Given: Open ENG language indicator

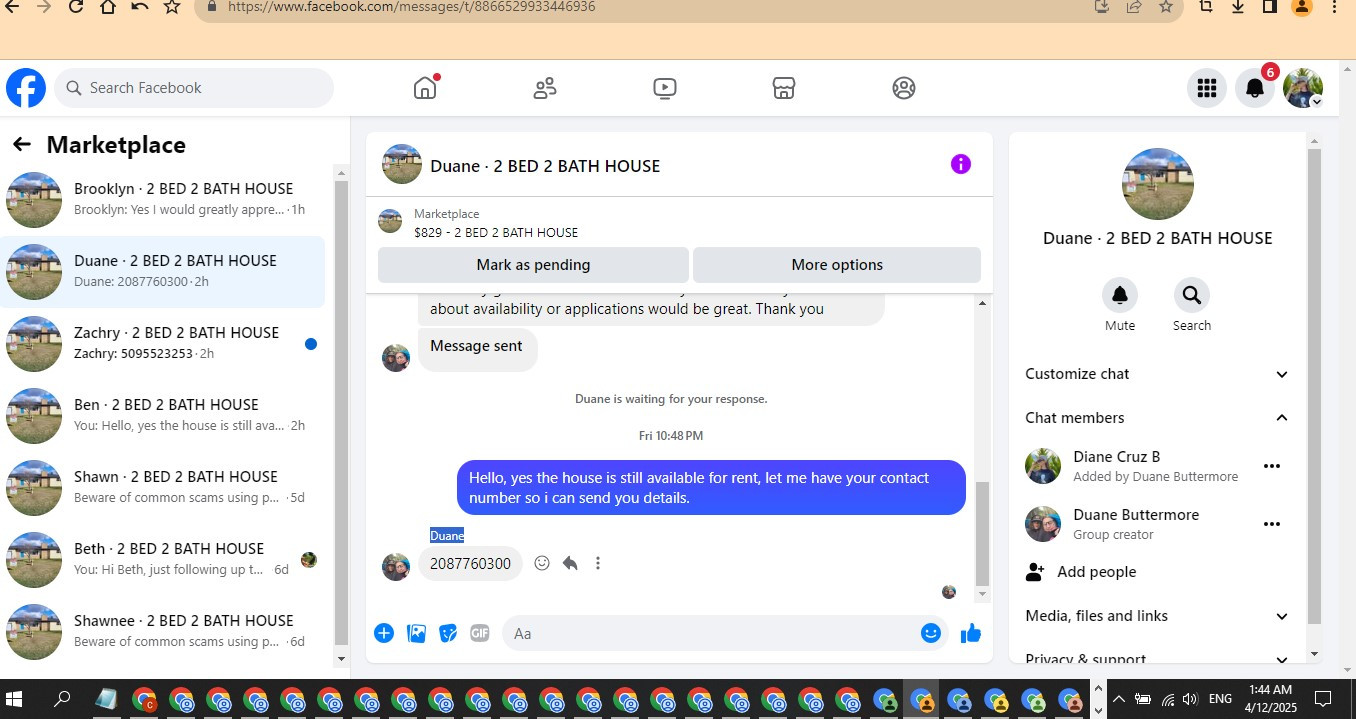Looking at the screenshot, I should (x=1220, y=699).
